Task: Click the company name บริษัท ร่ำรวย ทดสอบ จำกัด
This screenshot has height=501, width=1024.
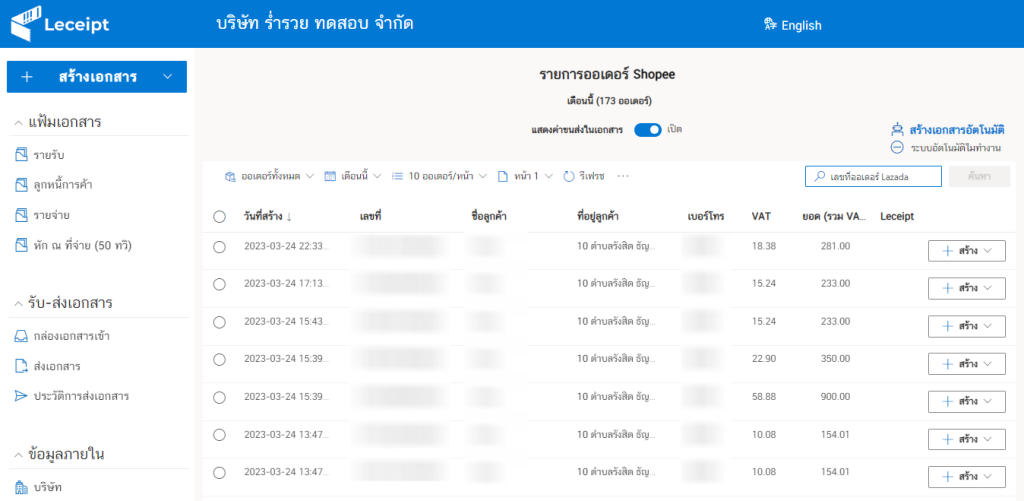Action: (314, 24)
